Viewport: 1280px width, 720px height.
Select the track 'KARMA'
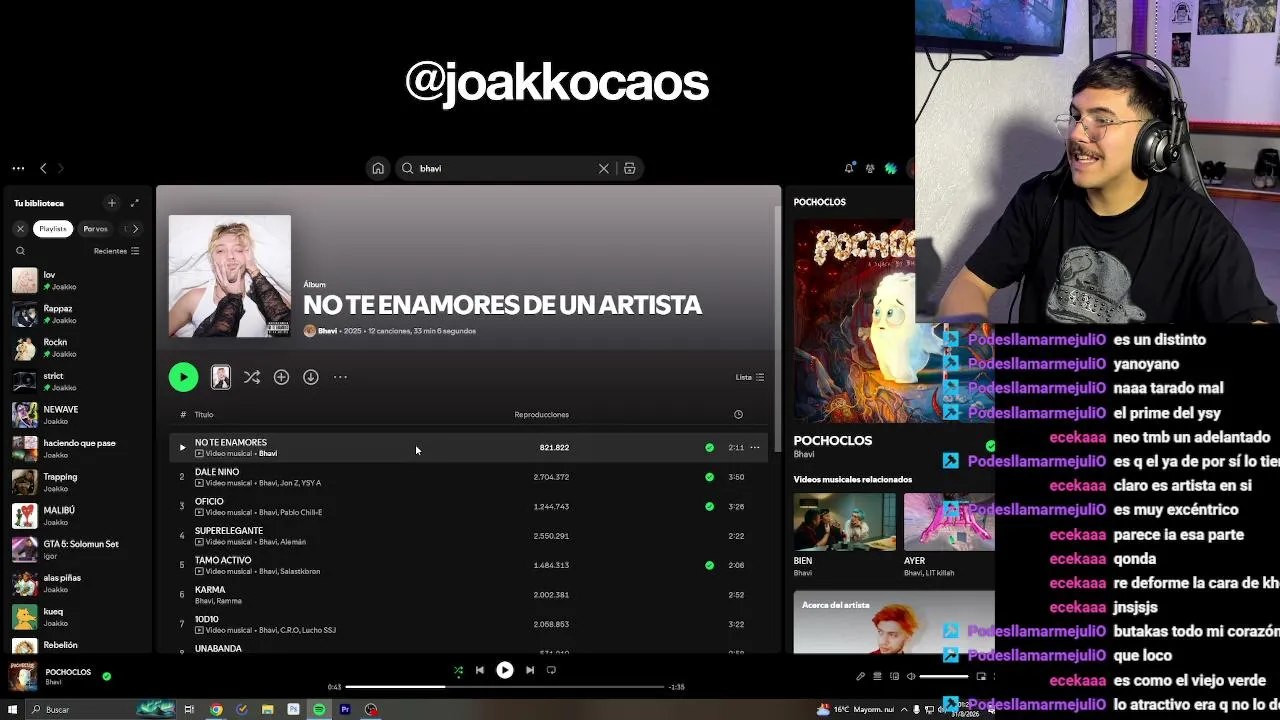[468, 595]
